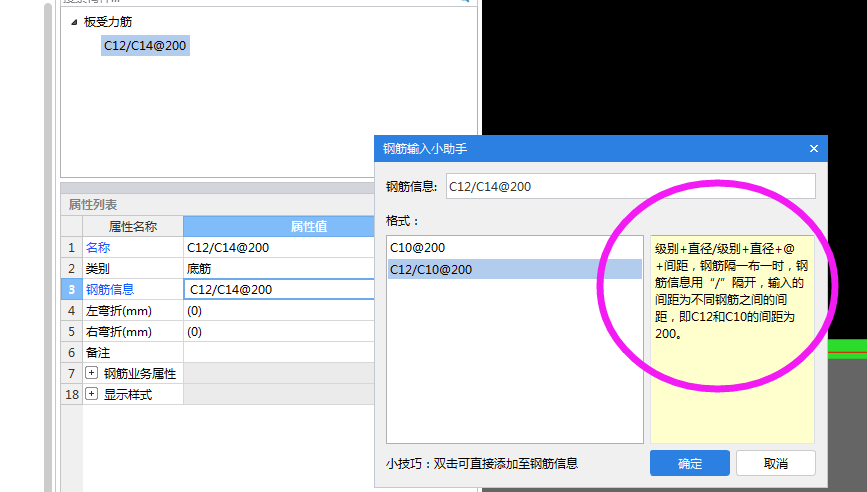Image resolution: width=867 pixels, height=492 pixels.
Task: Collapse the 板受力筋 tree node
Action: 74,23
